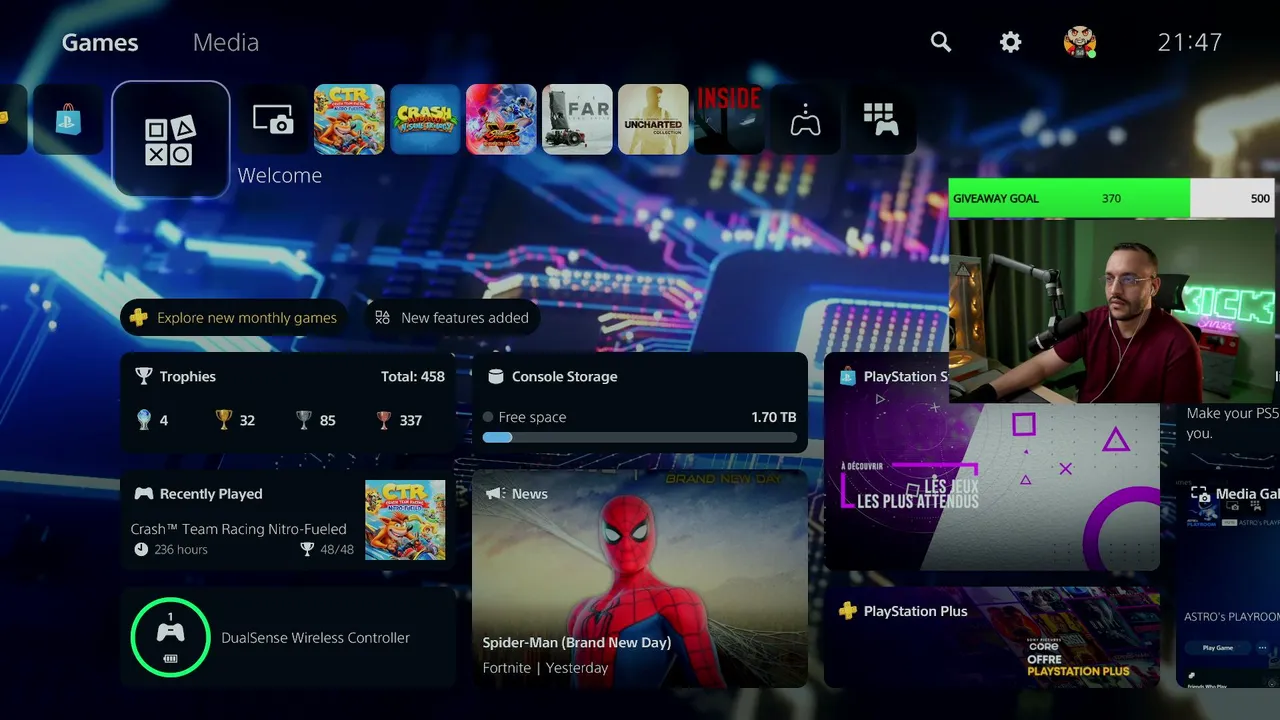Launch CTR game icon in the game row
Viewport: 1280px width, 720px height.
[349, 120]
